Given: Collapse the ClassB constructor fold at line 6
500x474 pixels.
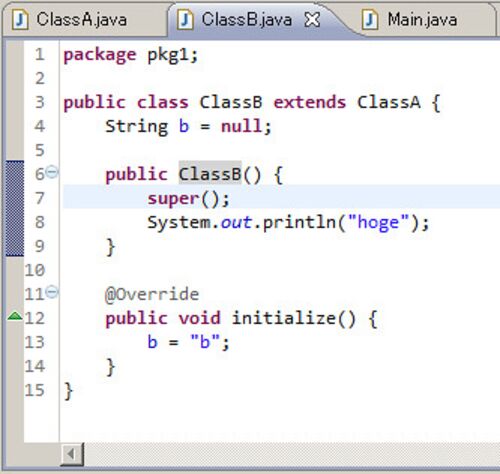Looking at the screenshot, I should coord(52,172).
